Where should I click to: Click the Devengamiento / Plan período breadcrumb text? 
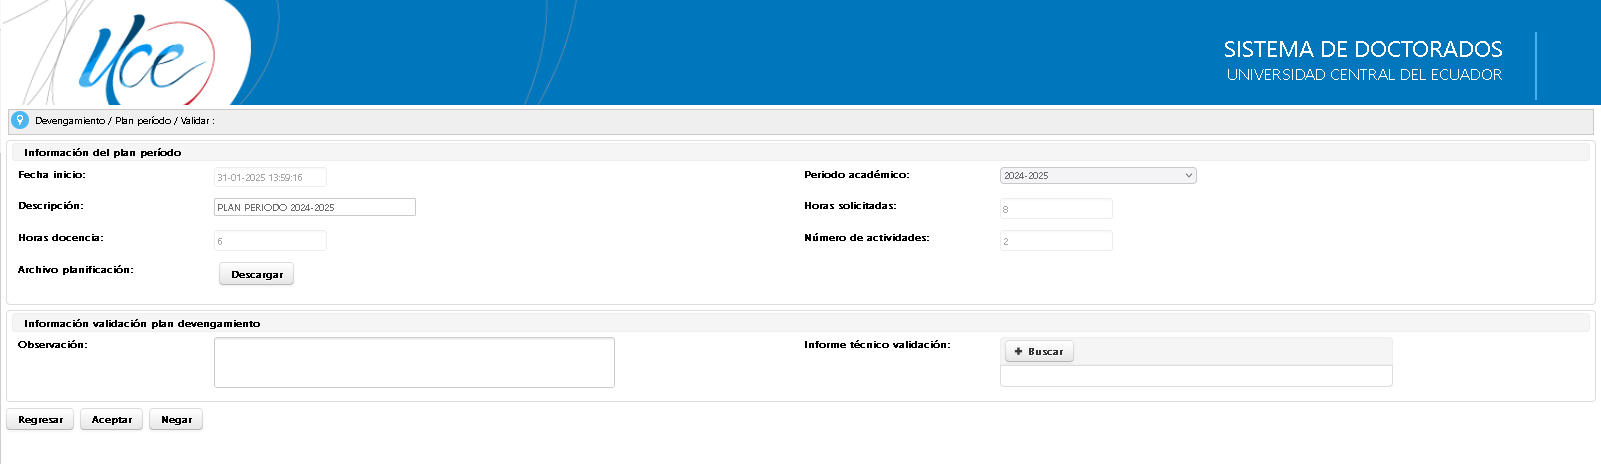[x=124, y=121]
